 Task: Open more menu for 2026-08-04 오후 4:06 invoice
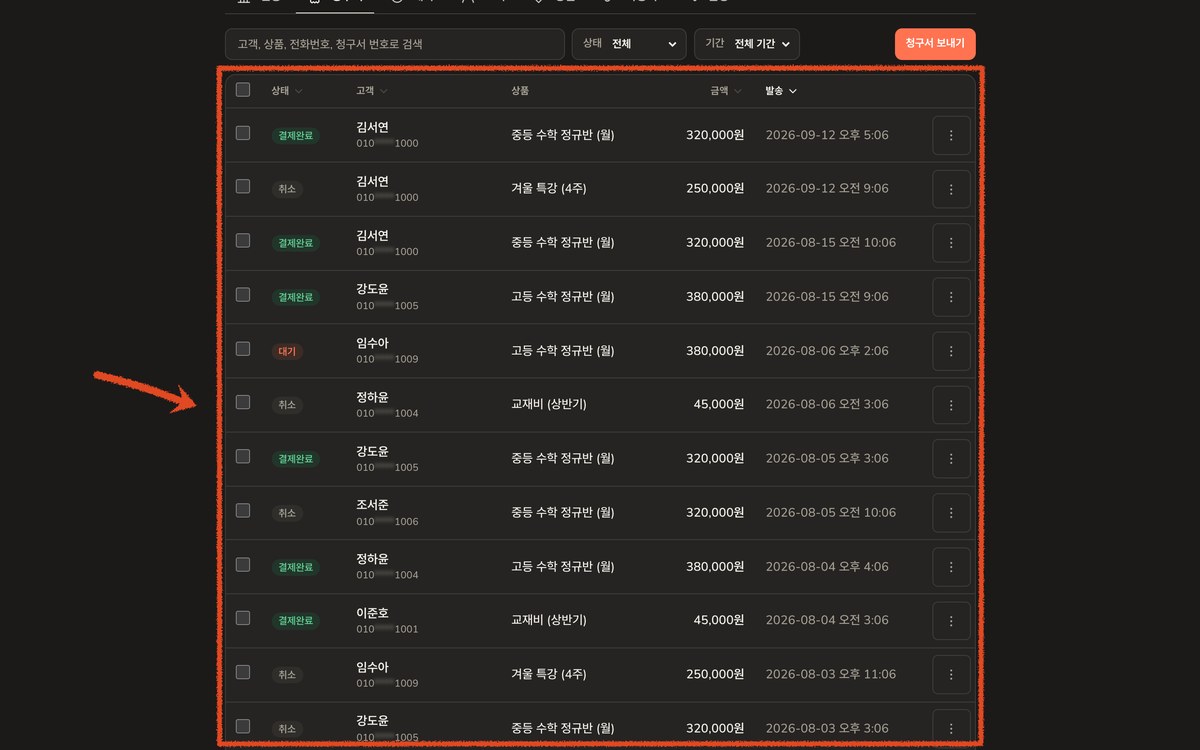pos(951,567)
